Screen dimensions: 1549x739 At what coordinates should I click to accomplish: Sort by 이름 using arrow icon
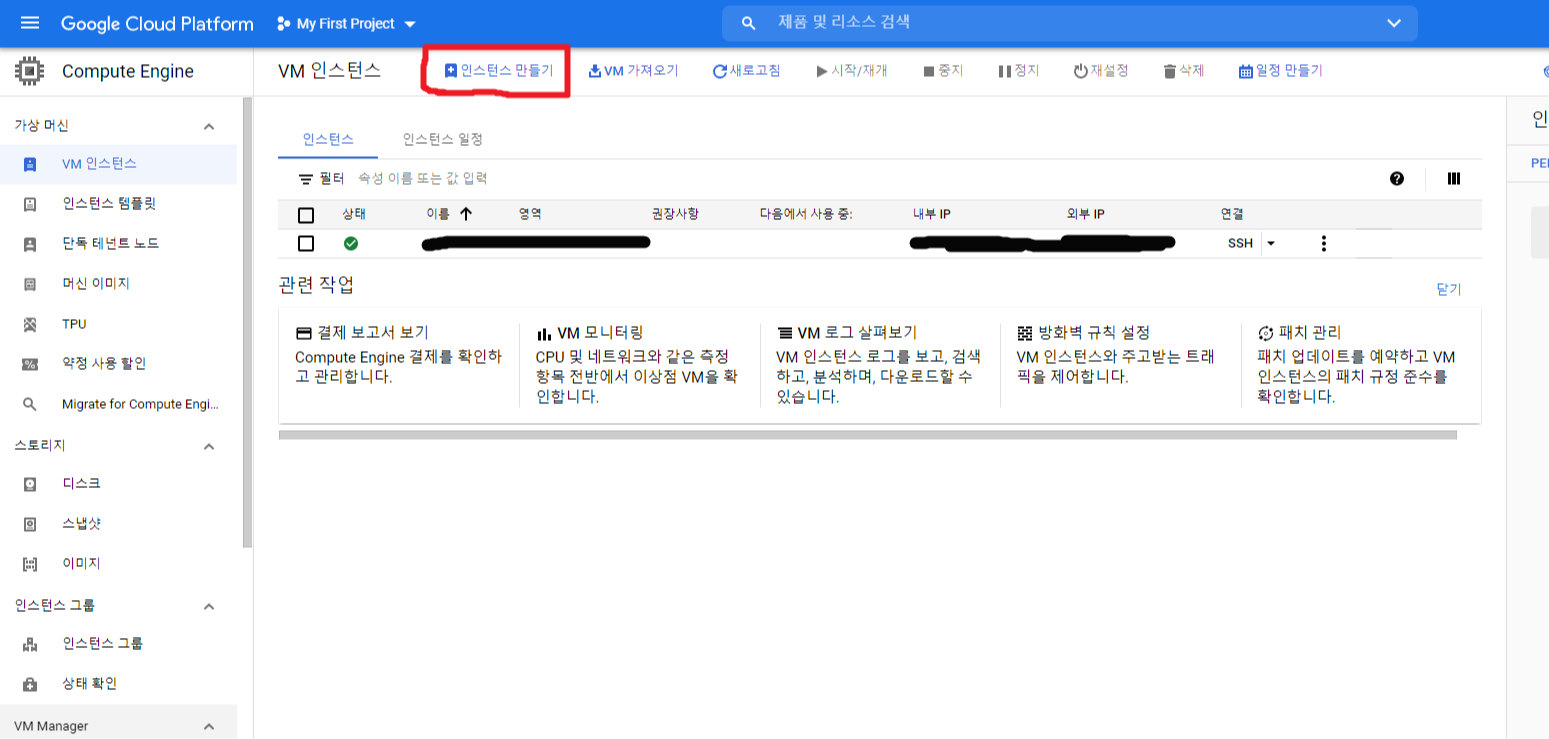pyautogui.click(x=465, y=214)
